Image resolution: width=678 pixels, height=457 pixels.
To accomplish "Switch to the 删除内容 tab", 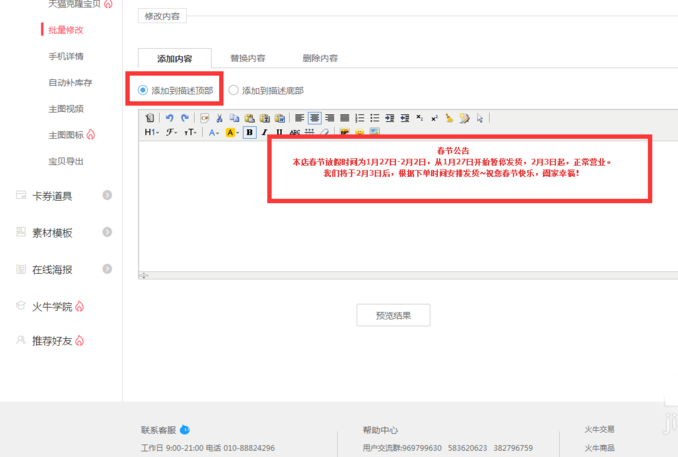I will pyautogui.click(x=320, y=58).
